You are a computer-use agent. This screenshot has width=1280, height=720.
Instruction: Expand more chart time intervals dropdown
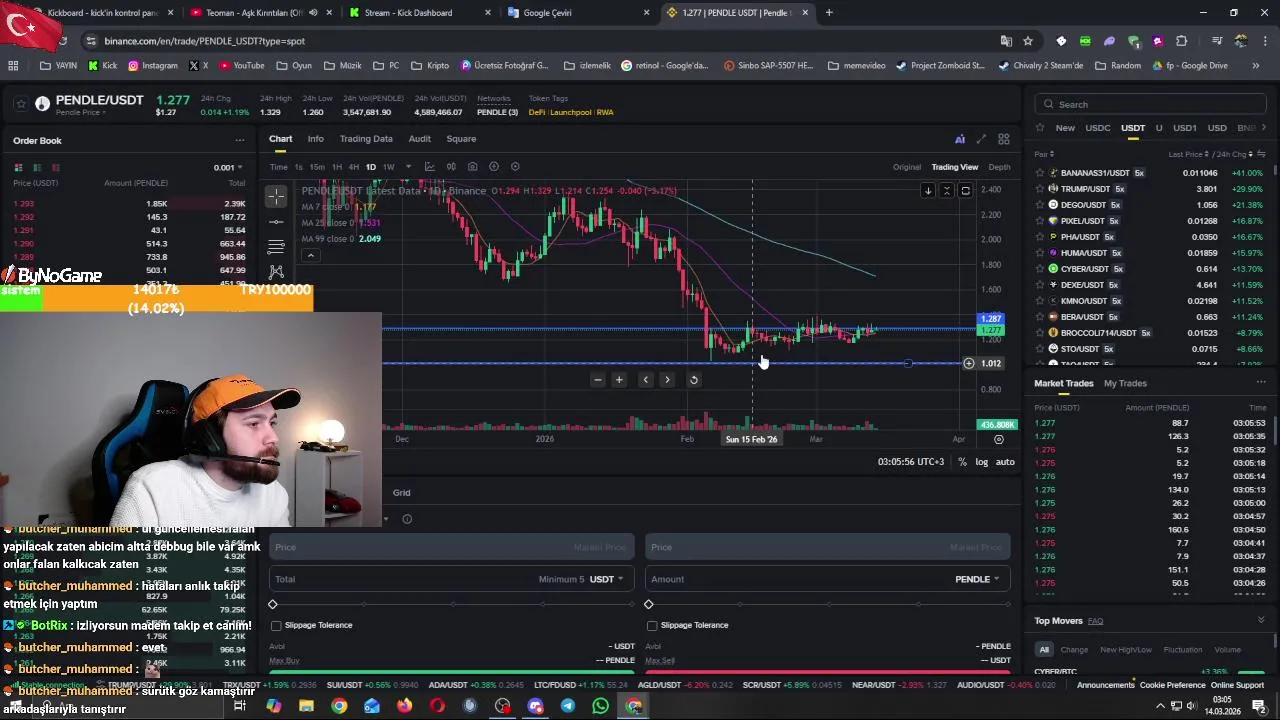(x=409, y=167)
